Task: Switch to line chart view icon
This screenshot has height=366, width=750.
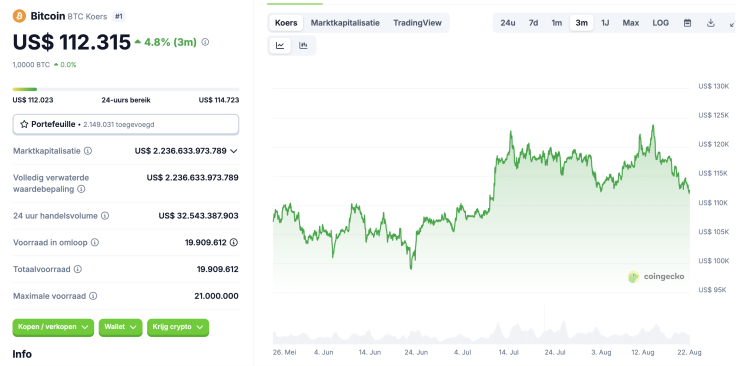Action: (280, 45)
